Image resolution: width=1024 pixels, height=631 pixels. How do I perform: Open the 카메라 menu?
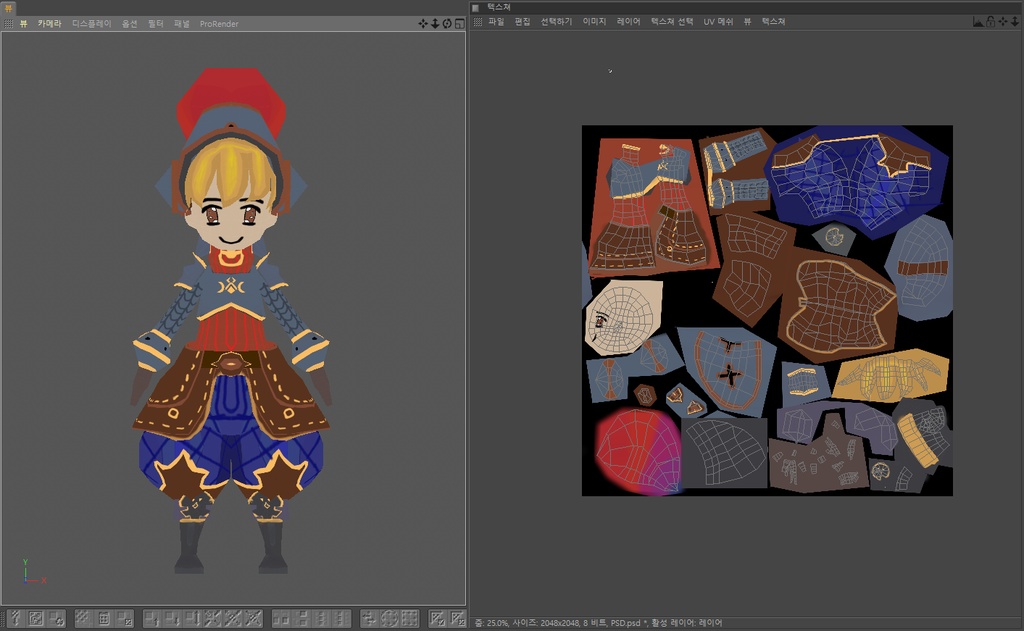tap(49, 24)
